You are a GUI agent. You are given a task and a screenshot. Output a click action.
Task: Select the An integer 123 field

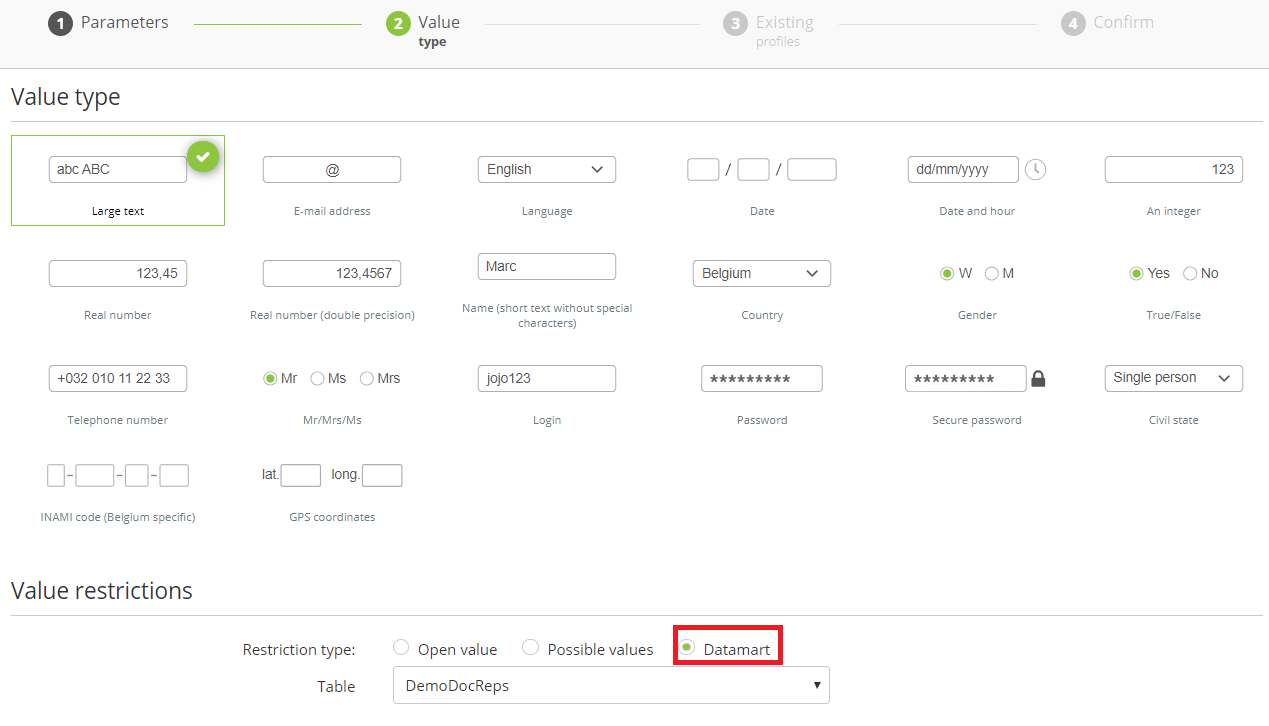click(1173, 170)
